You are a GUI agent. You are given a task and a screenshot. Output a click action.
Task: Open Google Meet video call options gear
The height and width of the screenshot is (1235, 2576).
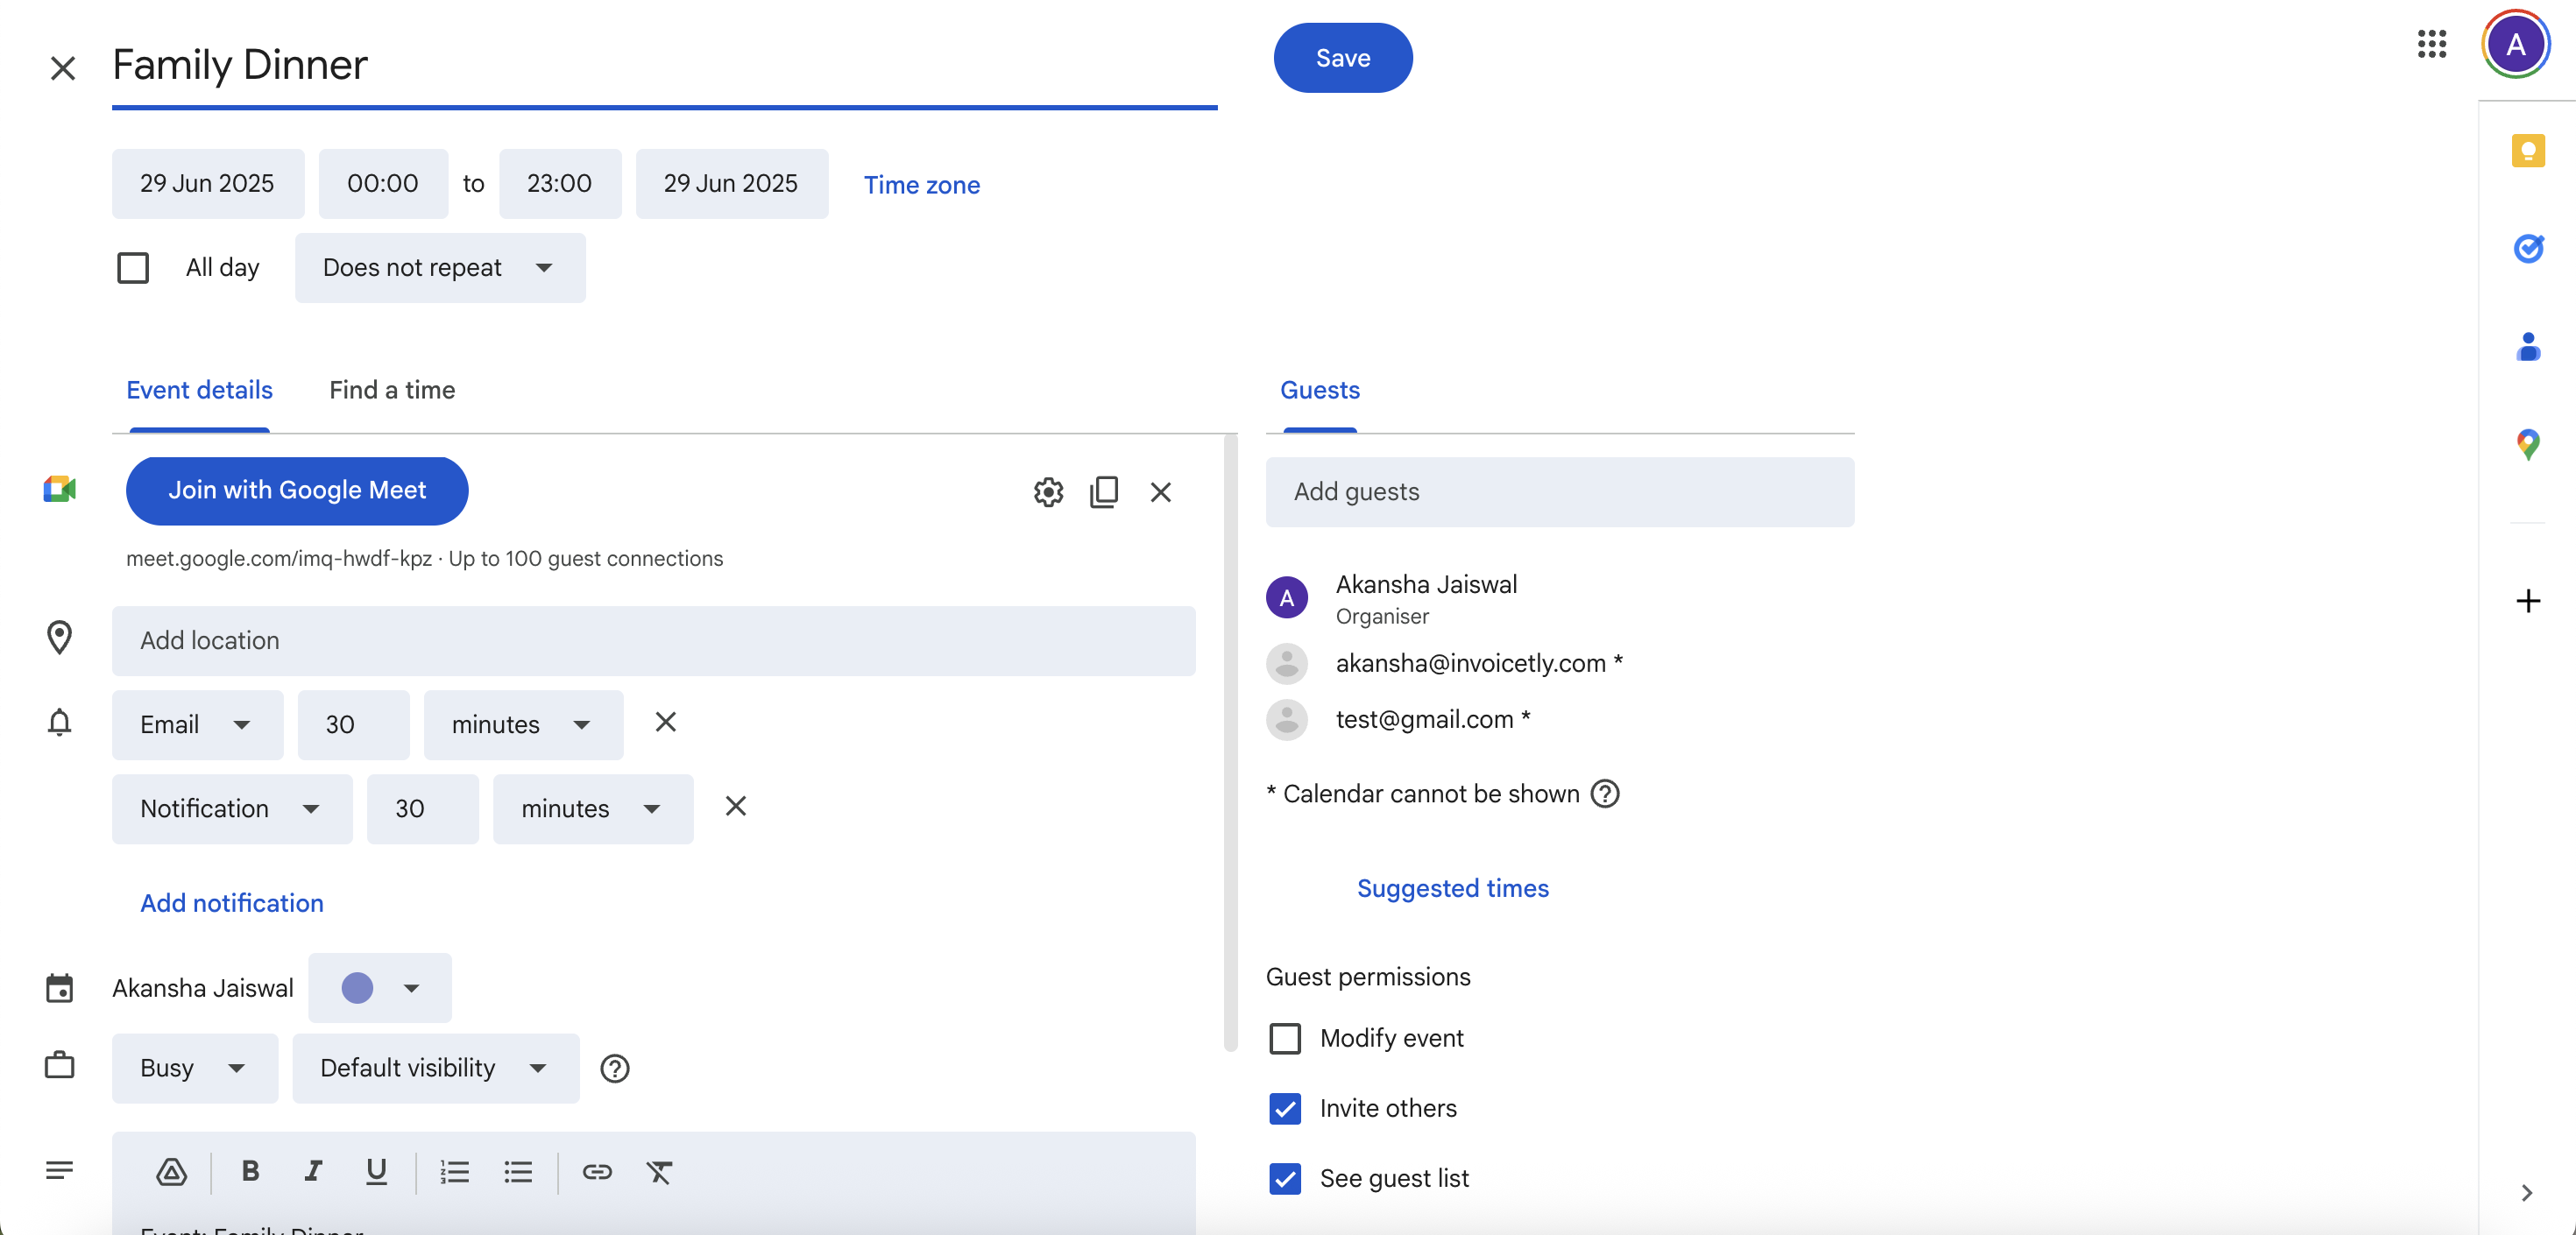pyautogui.click(x=1048, y=492)
